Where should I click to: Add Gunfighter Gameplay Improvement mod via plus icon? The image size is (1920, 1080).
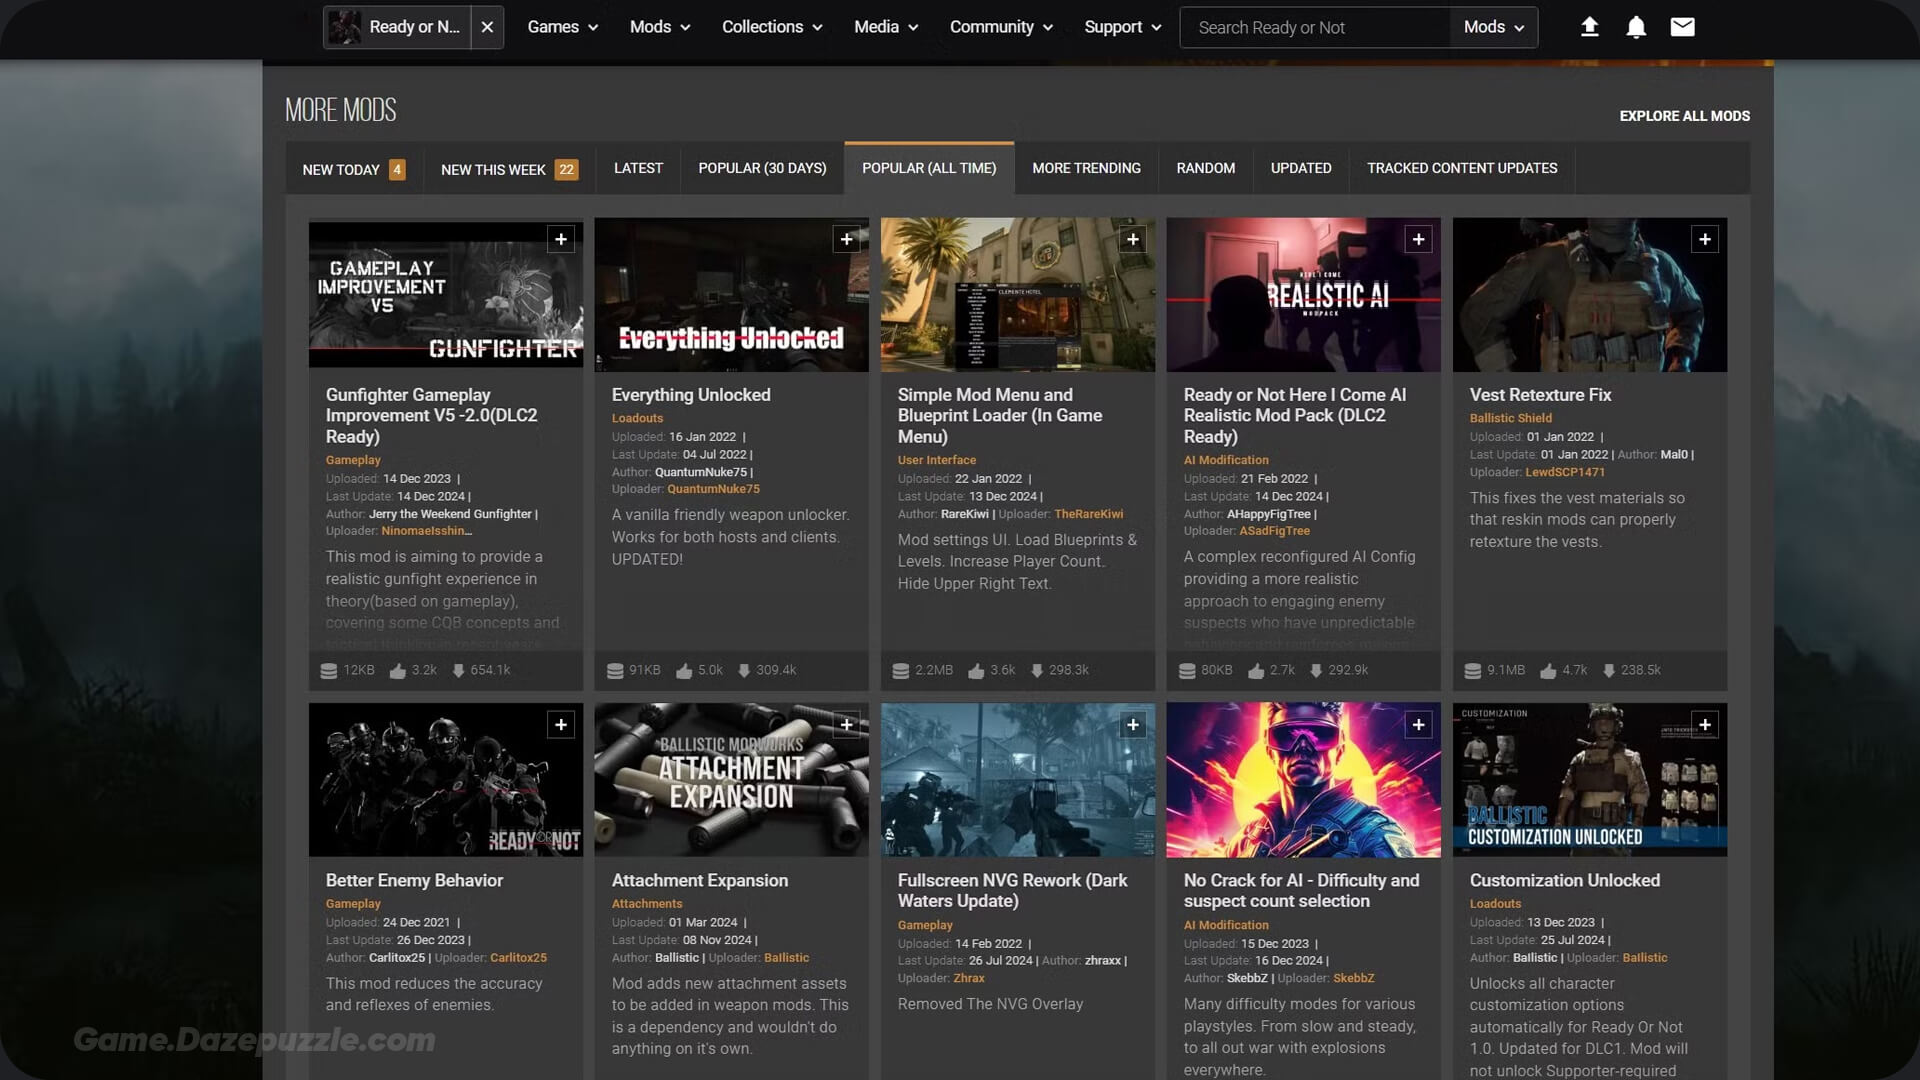[x=561, y=239]
